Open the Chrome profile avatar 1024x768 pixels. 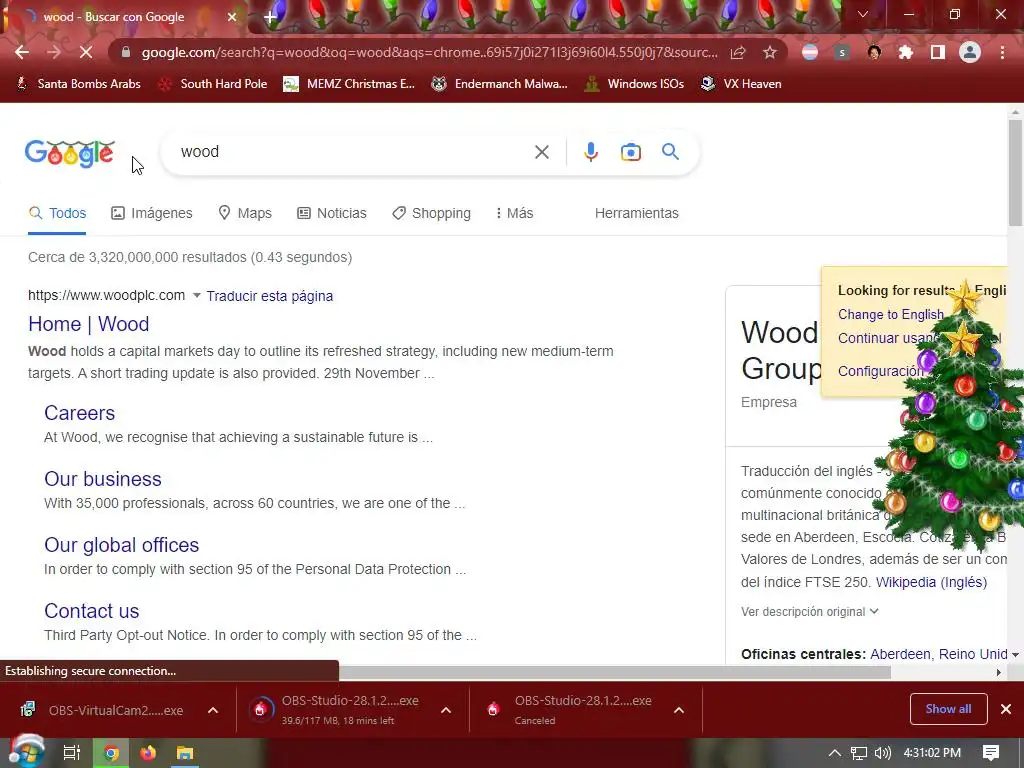[x=970, y=52]
